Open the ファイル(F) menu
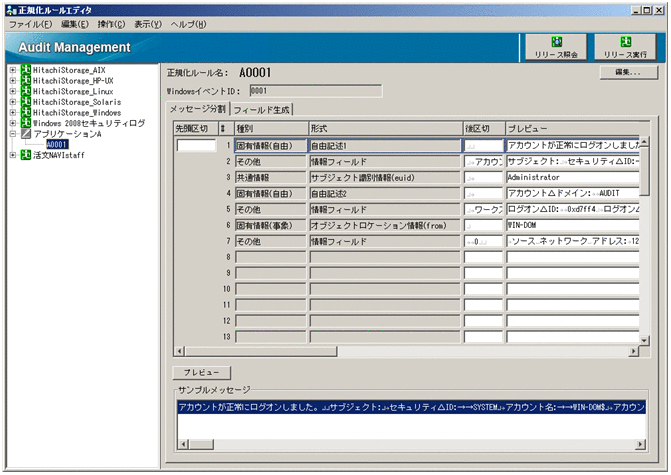 [32, 23]
